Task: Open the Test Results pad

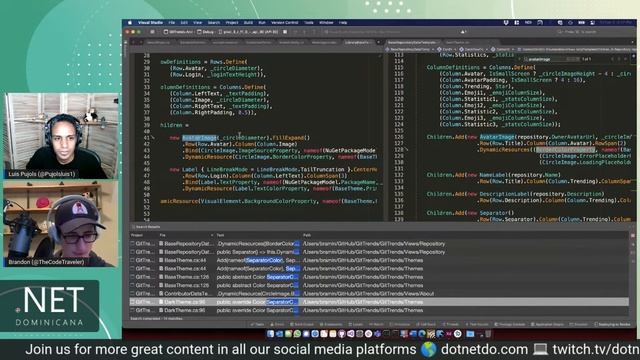Action: click(477, 324)
